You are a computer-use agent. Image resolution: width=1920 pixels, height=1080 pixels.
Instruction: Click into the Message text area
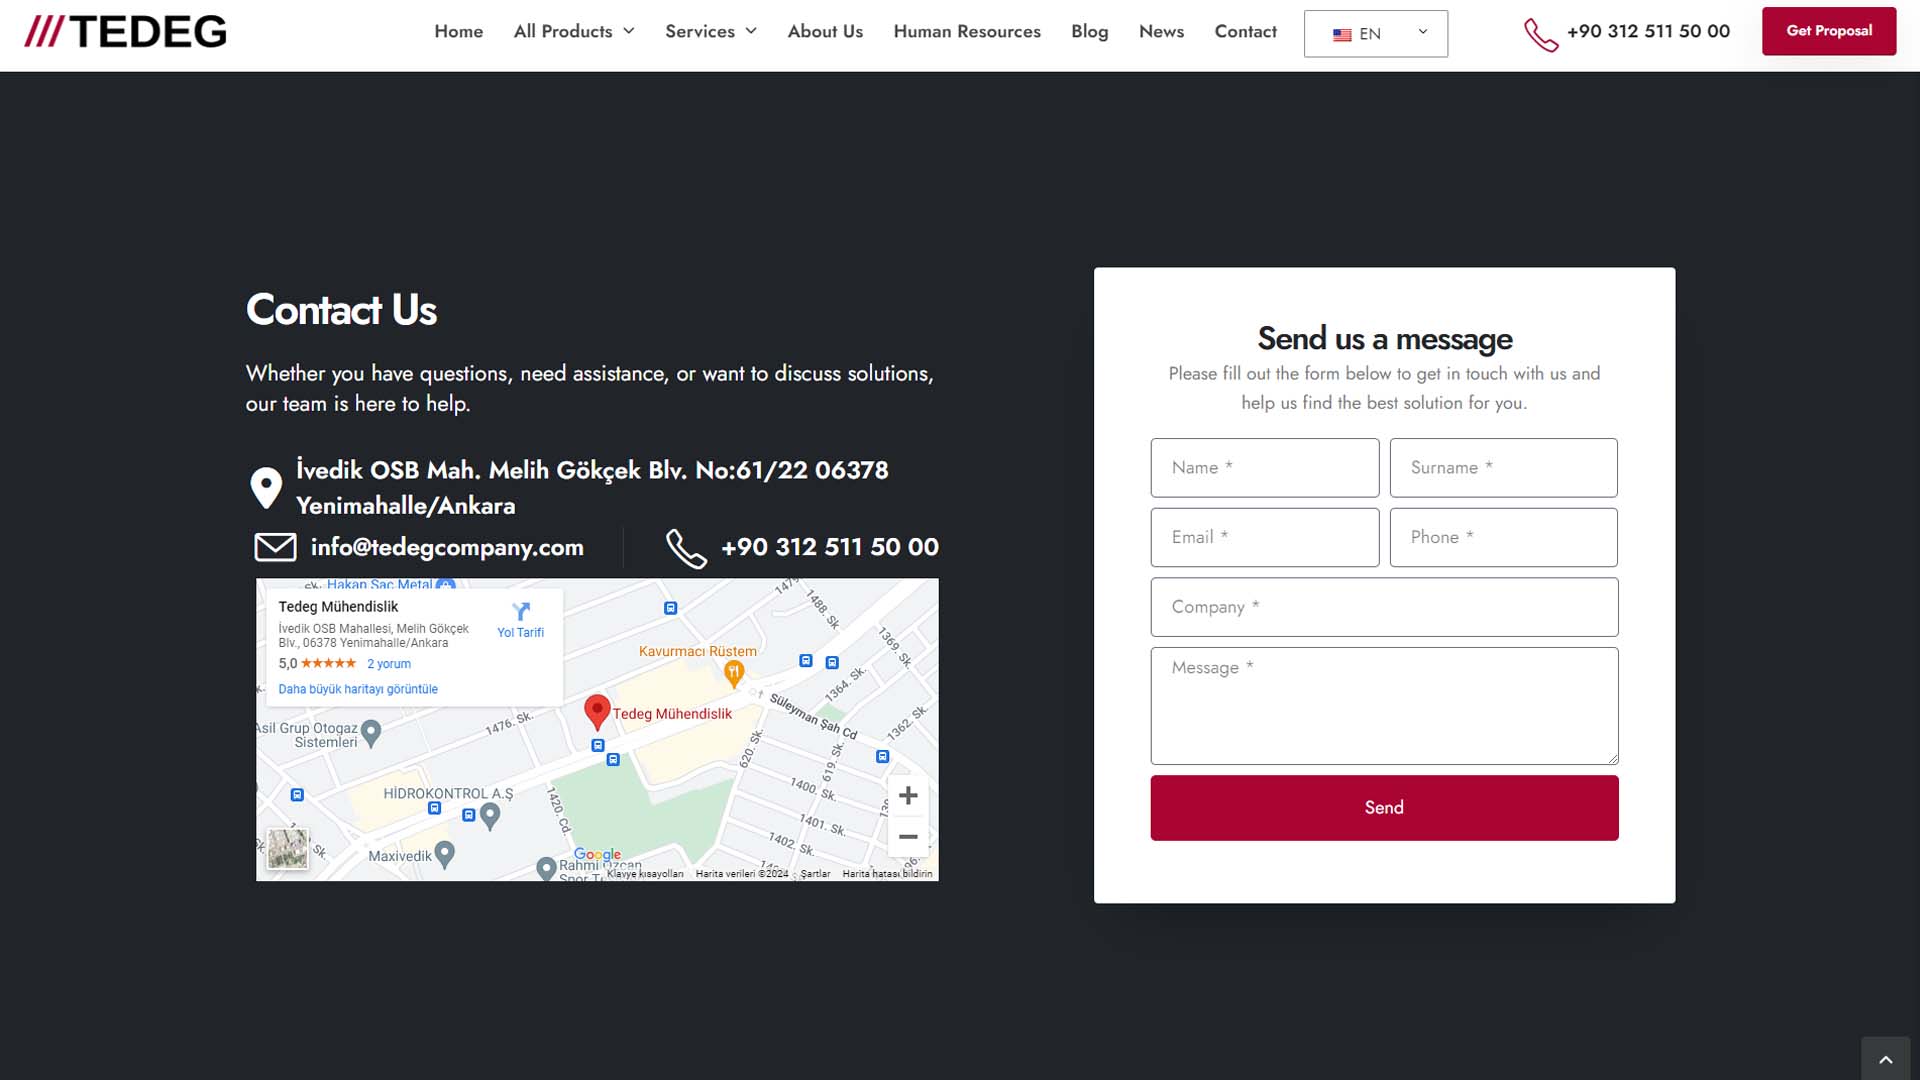point(1384,706)
